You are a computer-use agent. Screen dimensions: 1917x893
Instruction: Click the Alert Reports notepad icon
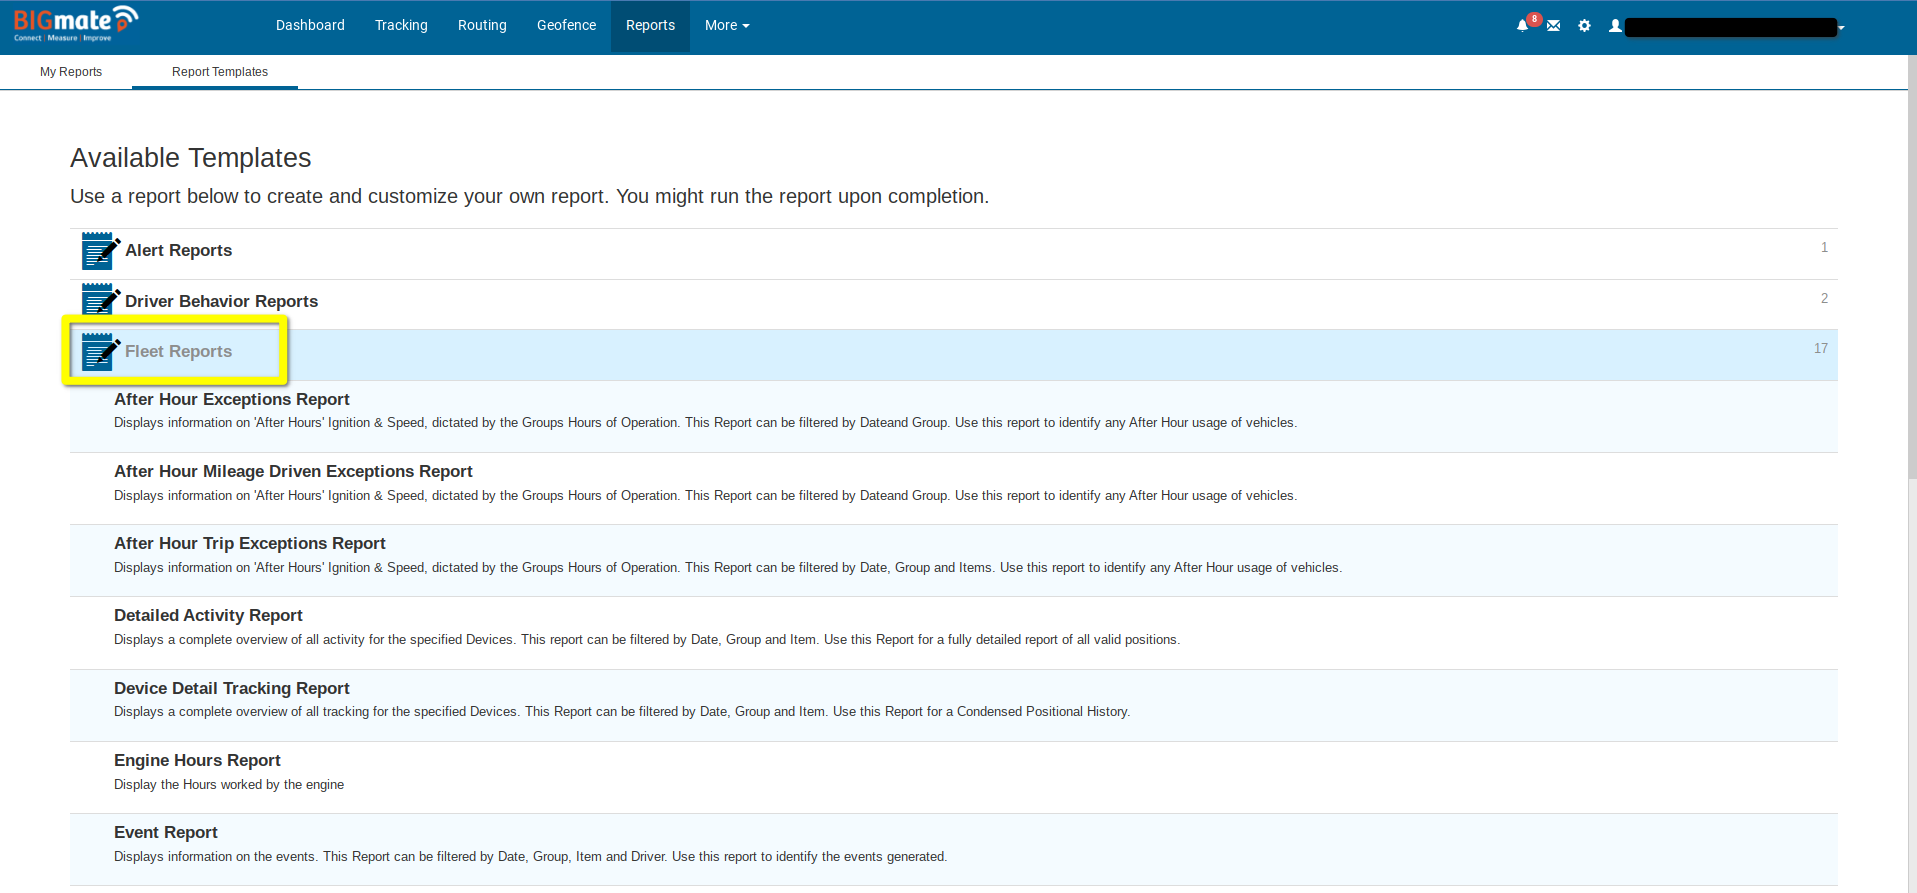(x=101, y=250)
